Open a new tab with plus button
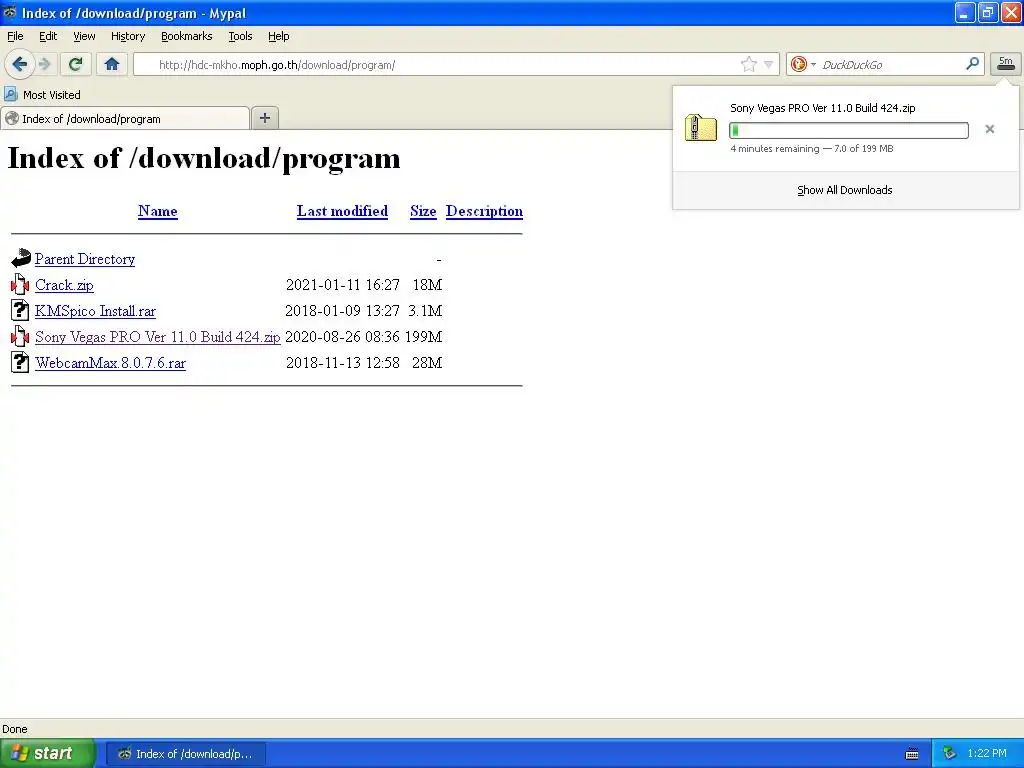 [264, 118]
